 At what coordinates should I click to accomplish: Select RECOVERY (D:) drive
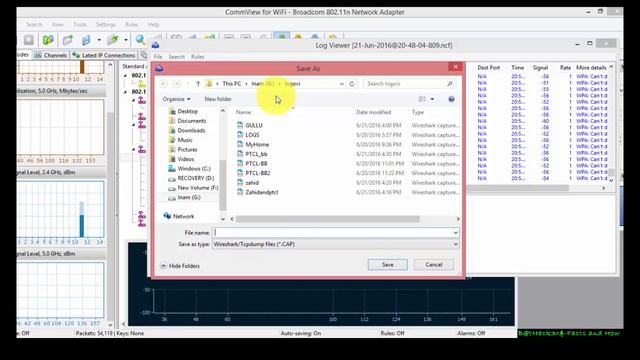(196, 178)
